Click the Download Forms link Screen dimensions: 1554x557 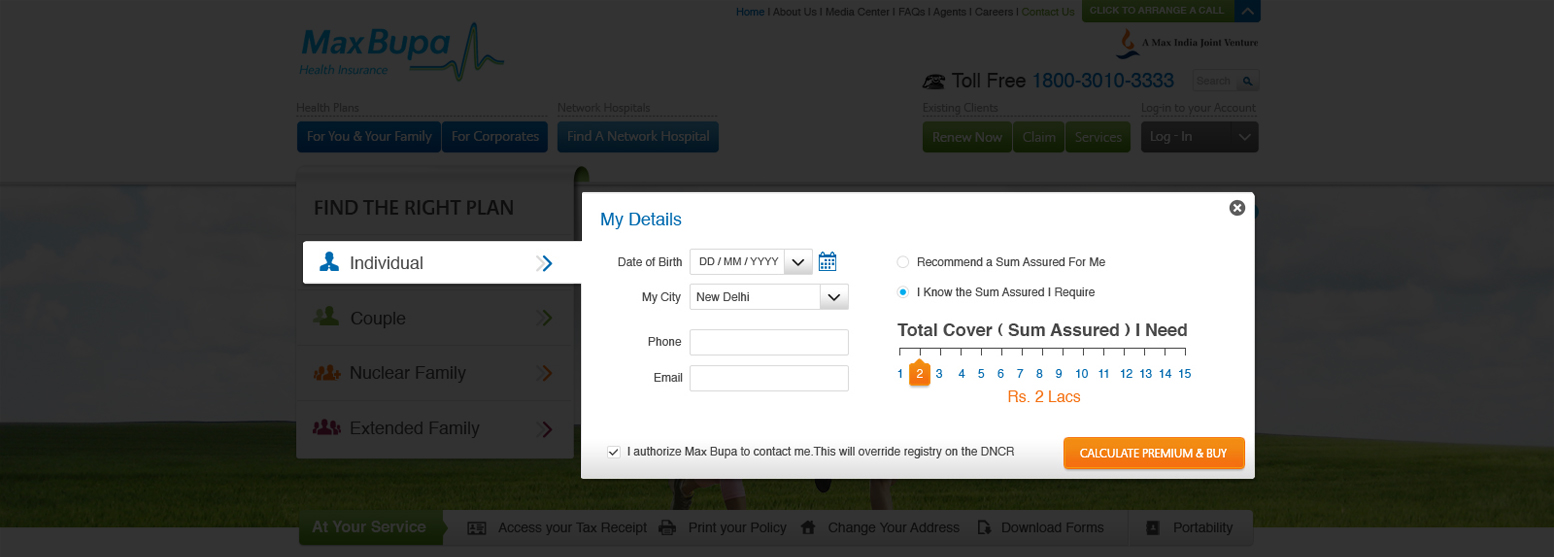pos(1052,528)
